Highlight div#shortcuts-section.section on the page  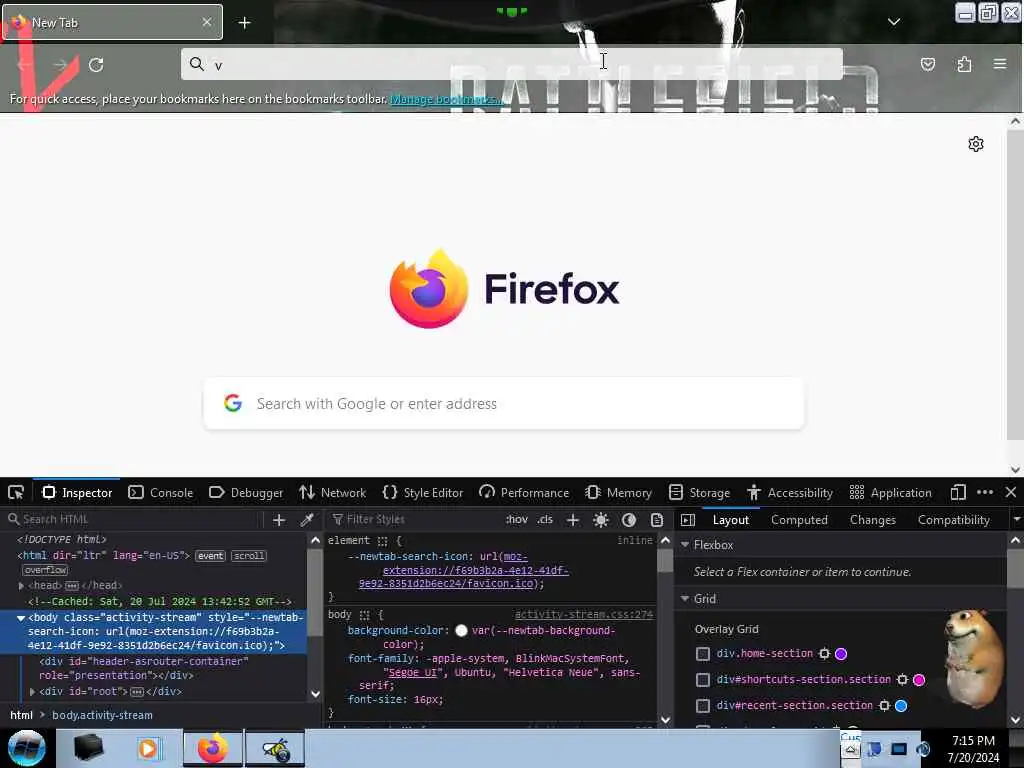(x=903, y=680)
